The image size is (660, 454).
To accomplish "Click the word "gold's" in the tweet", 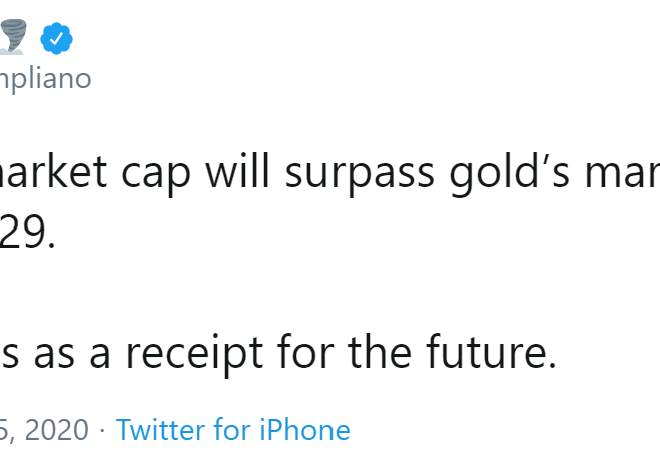I will [509, 172].
